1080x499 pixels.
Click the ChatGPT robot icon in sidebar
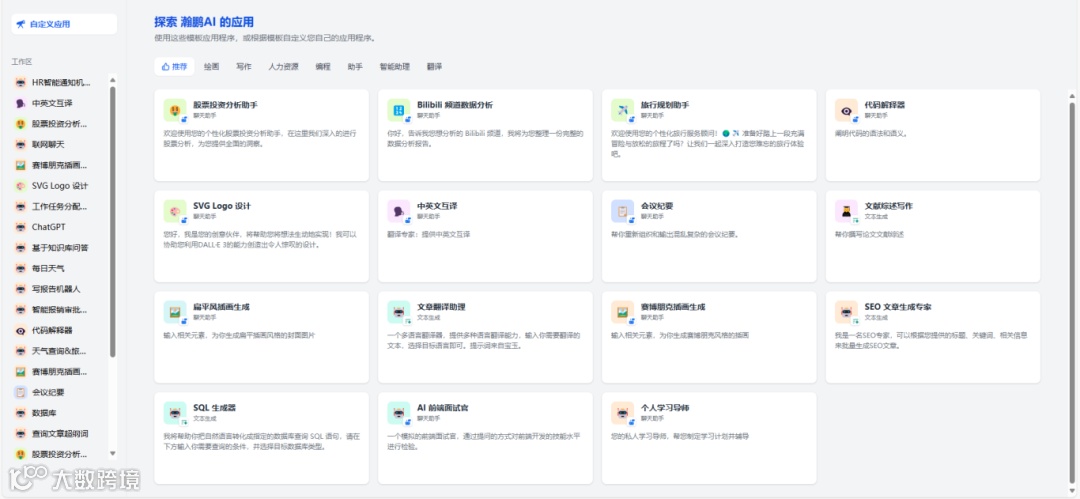tap(21, 227)
